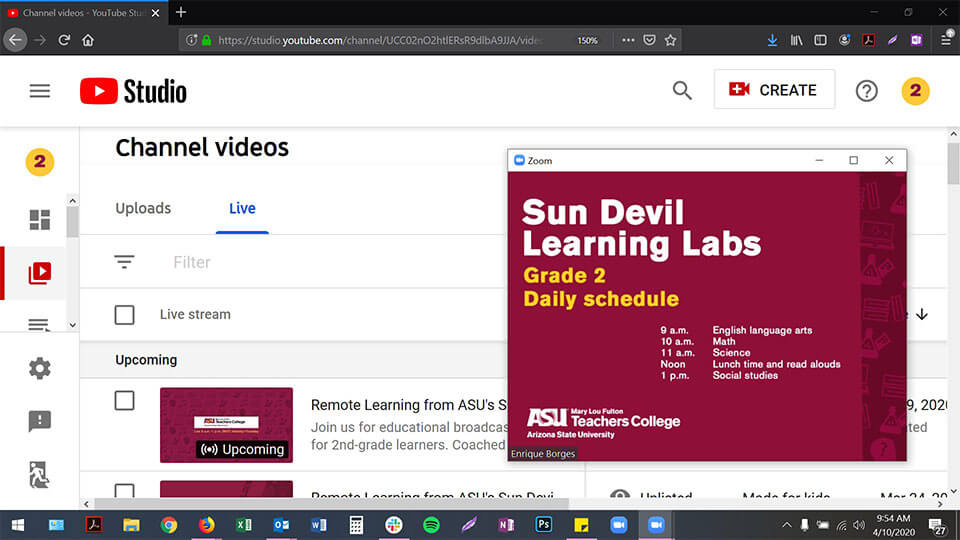The image size is (960, 540).
Task: Click the 'Live stream' column header
Action: click(195, 314)
